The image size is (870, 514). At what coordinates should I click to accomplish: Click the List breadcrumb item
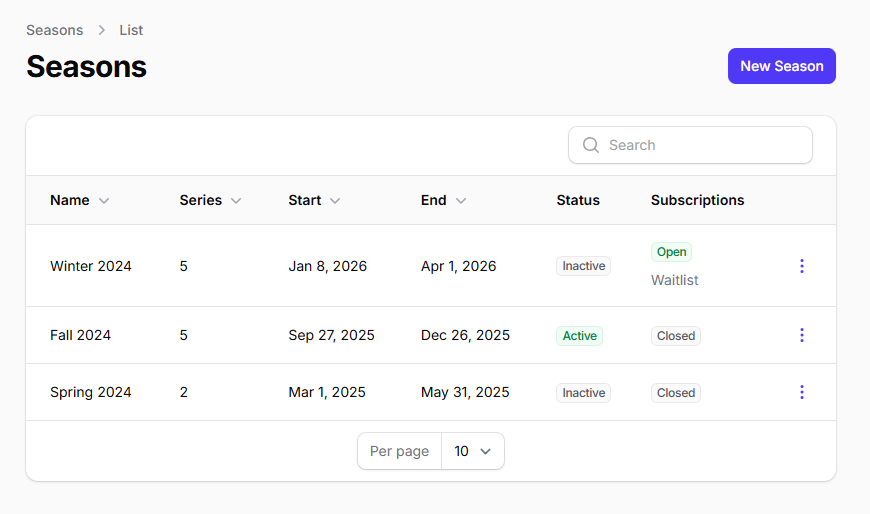[131, 30]
